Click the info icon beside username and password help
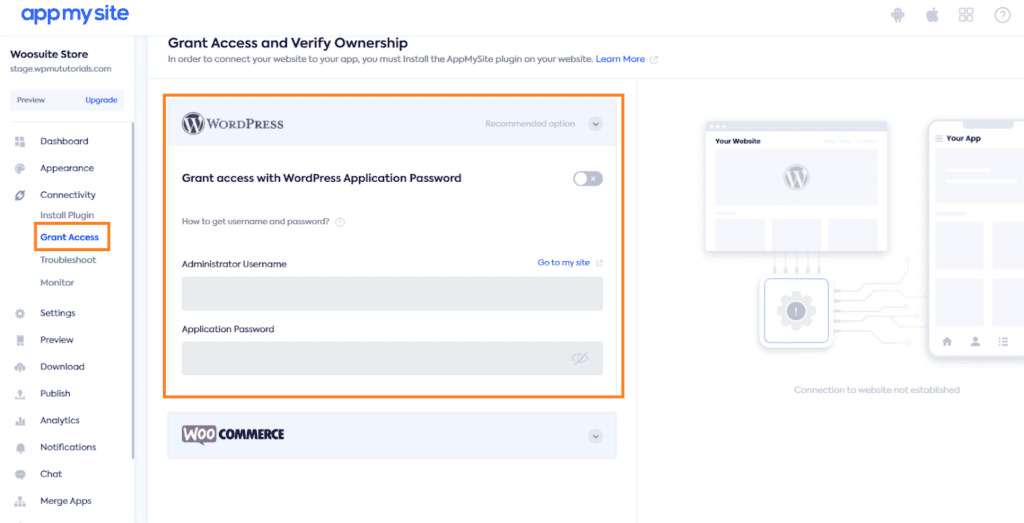Viewport: 1024px width, 523px height. click(340, 222)
